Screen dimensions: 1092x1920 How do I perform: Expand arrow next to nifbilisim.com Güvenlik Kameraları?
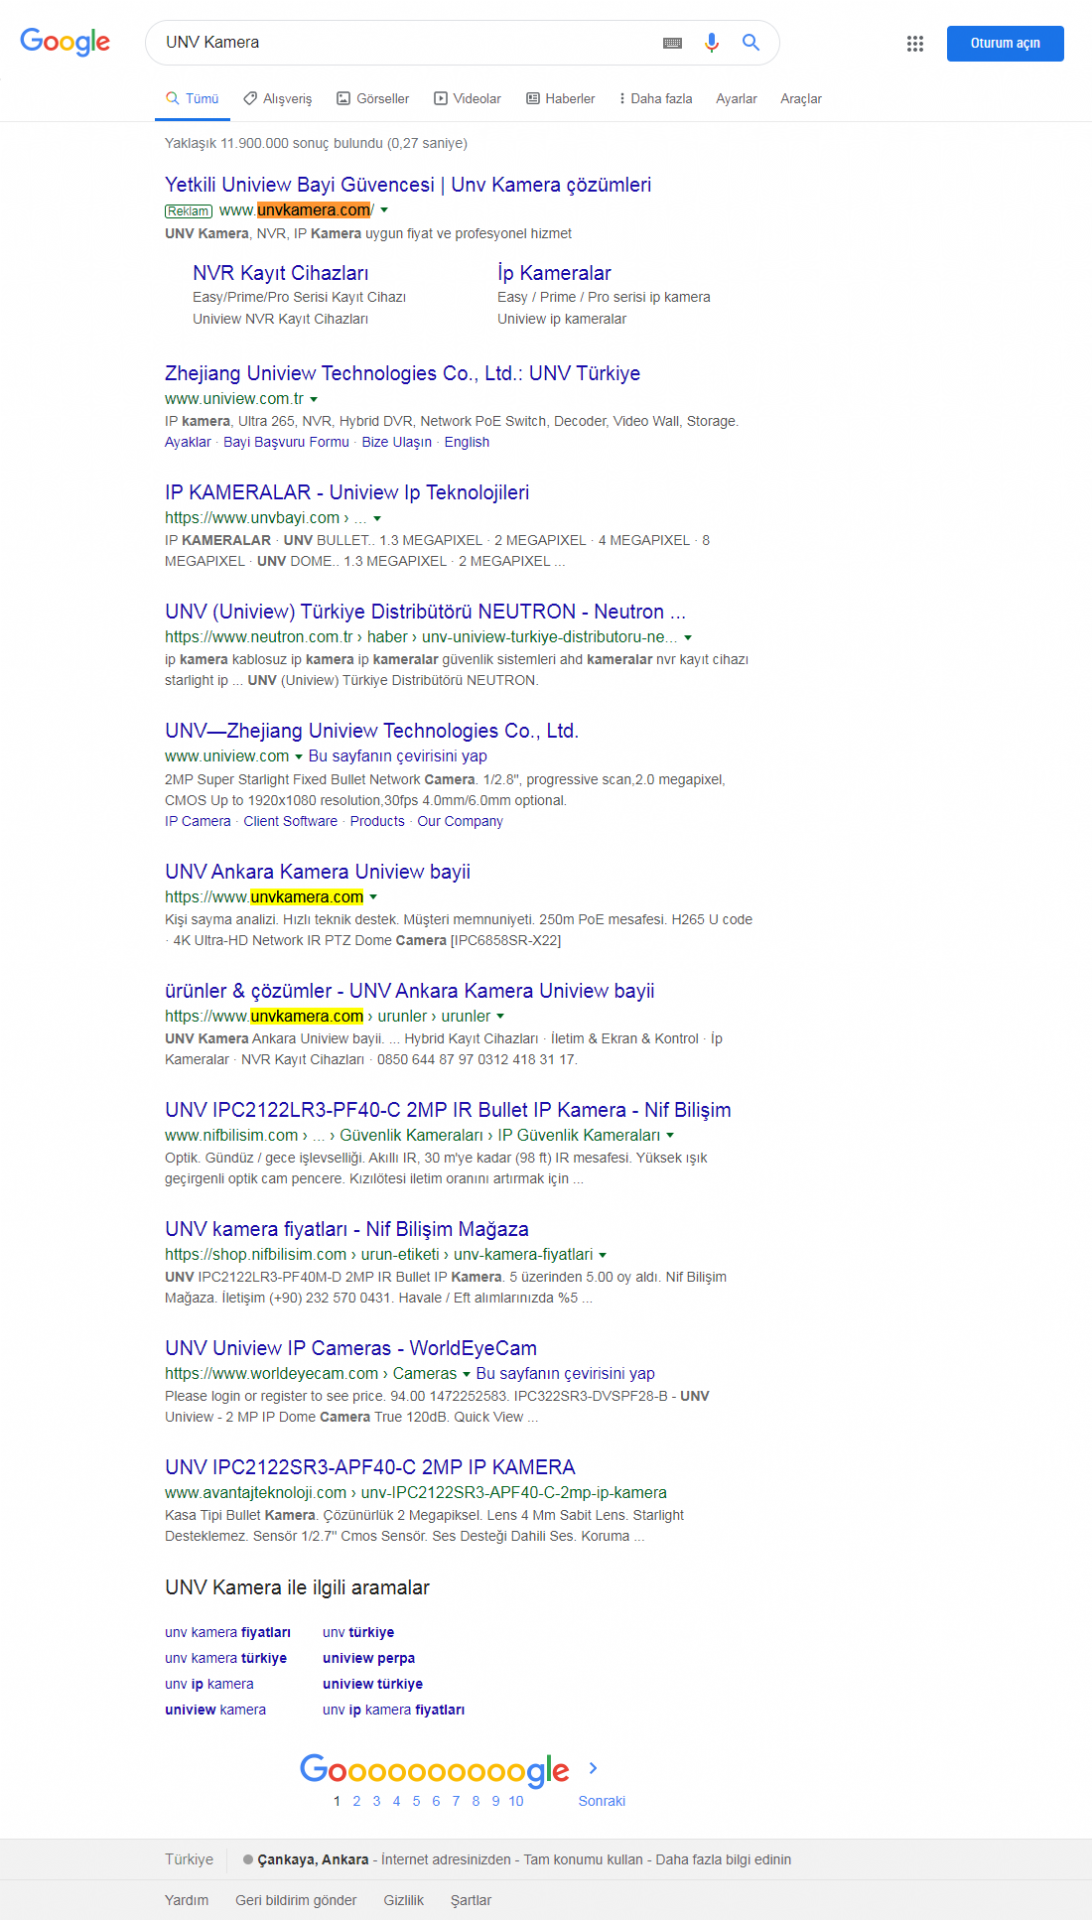pyautogui.click(x=670, y=1135)
